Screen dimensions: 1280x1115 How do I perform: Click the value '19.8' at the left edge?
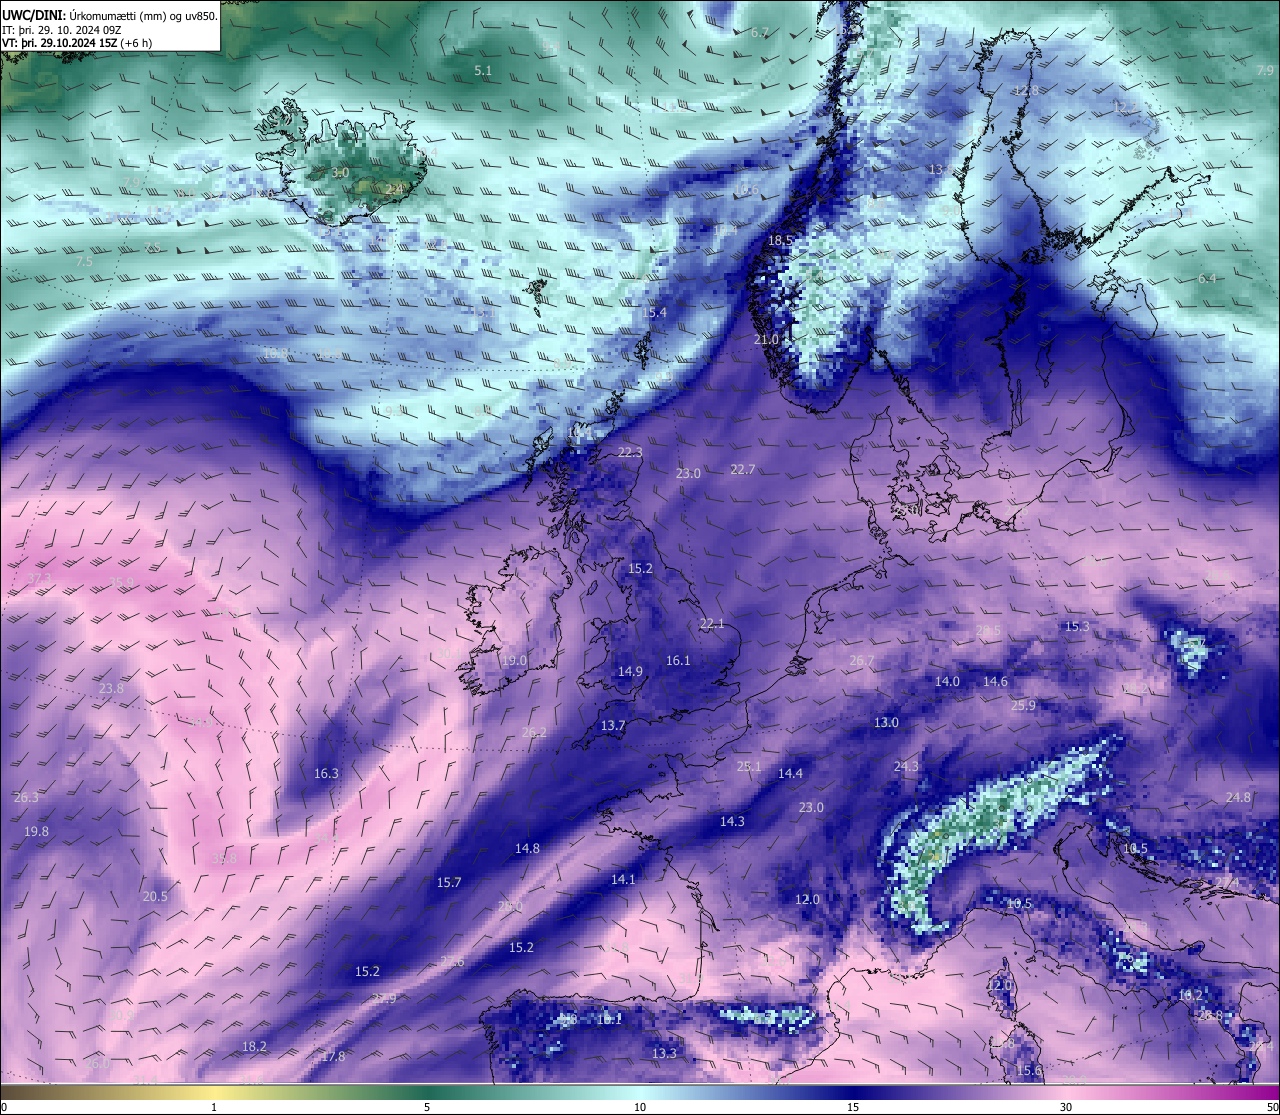tap(36, 832)
